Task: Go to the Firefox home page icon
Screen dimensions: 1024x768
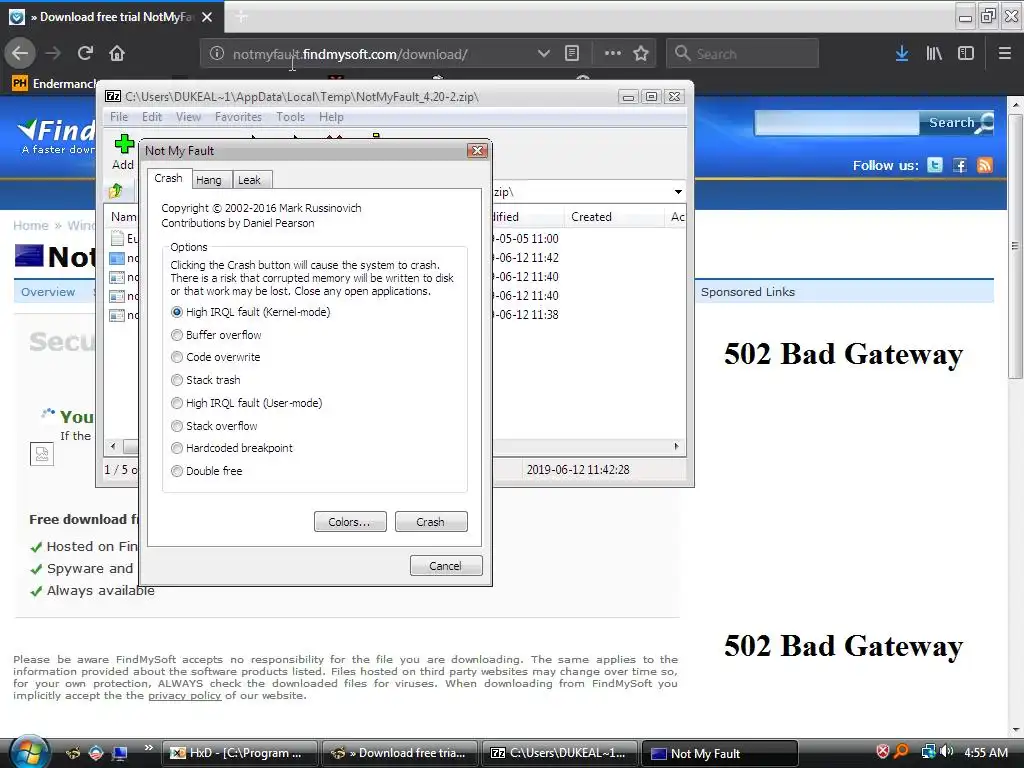Action: pyautogui.click(x=117, y=53)
